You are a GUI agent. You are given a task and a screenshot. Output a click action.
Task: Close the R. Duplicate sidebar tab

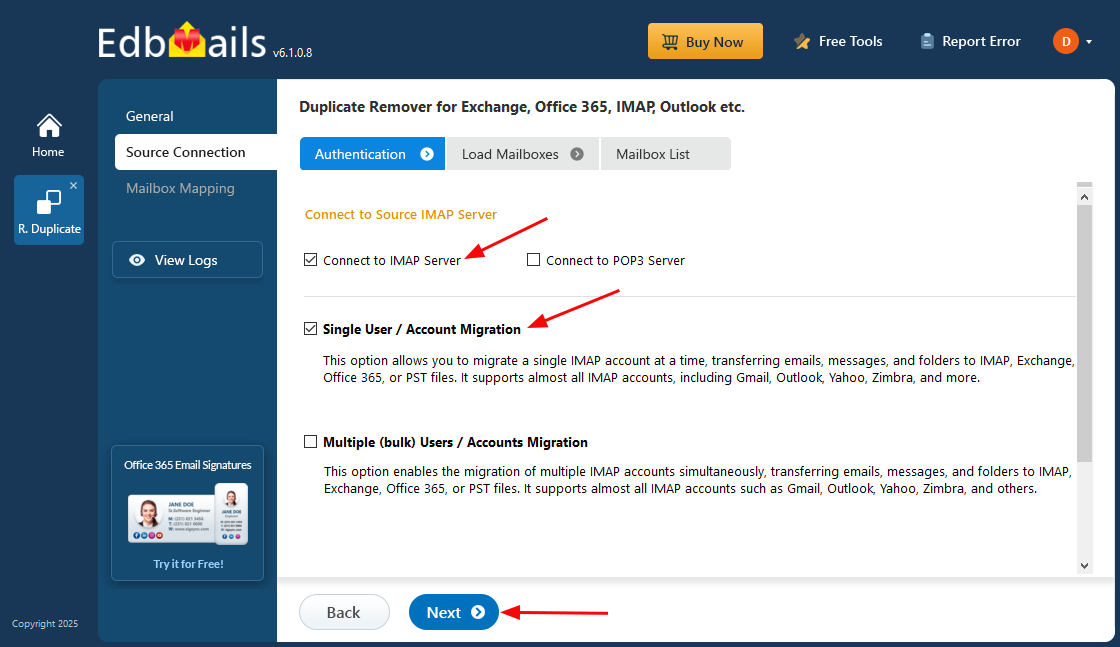73,186
